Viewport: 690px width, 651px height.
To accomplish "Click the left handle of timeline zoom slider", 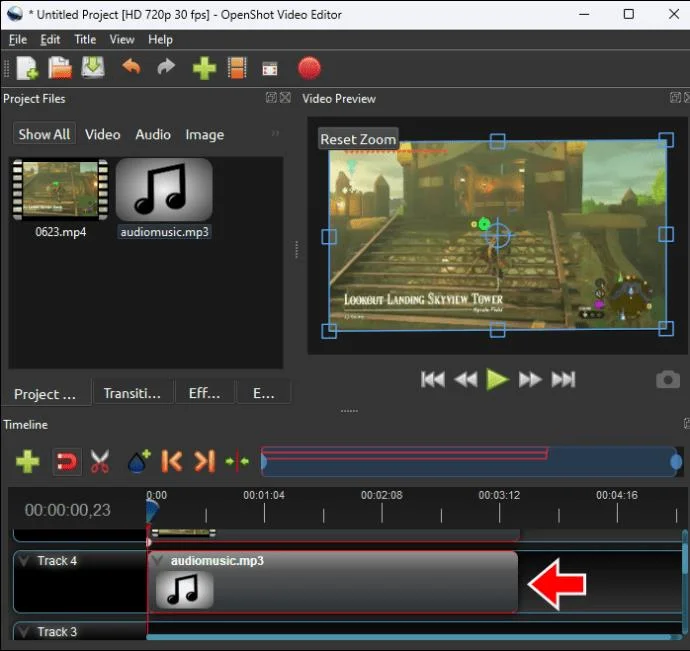I will coord(264,462).
